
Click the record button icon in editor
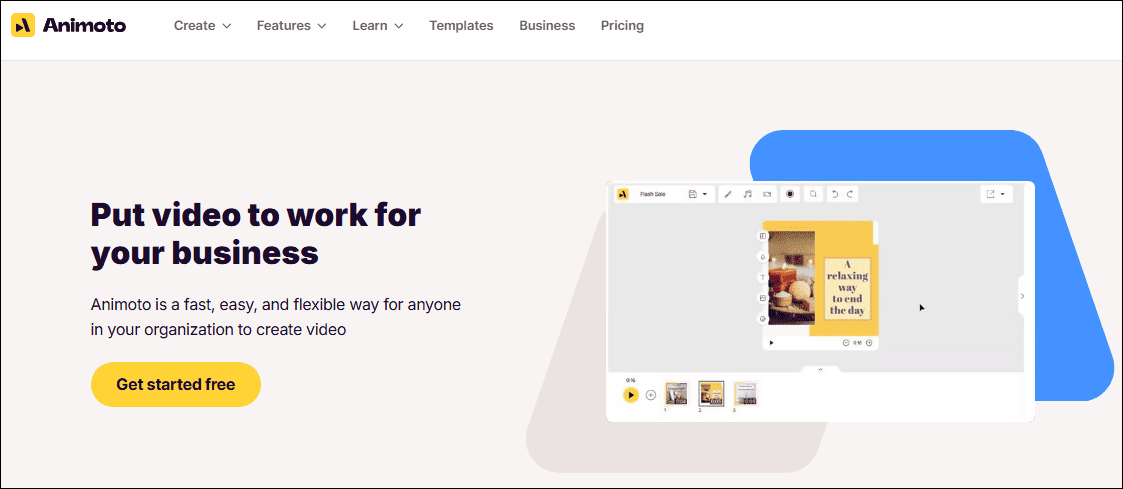point(790,194)
